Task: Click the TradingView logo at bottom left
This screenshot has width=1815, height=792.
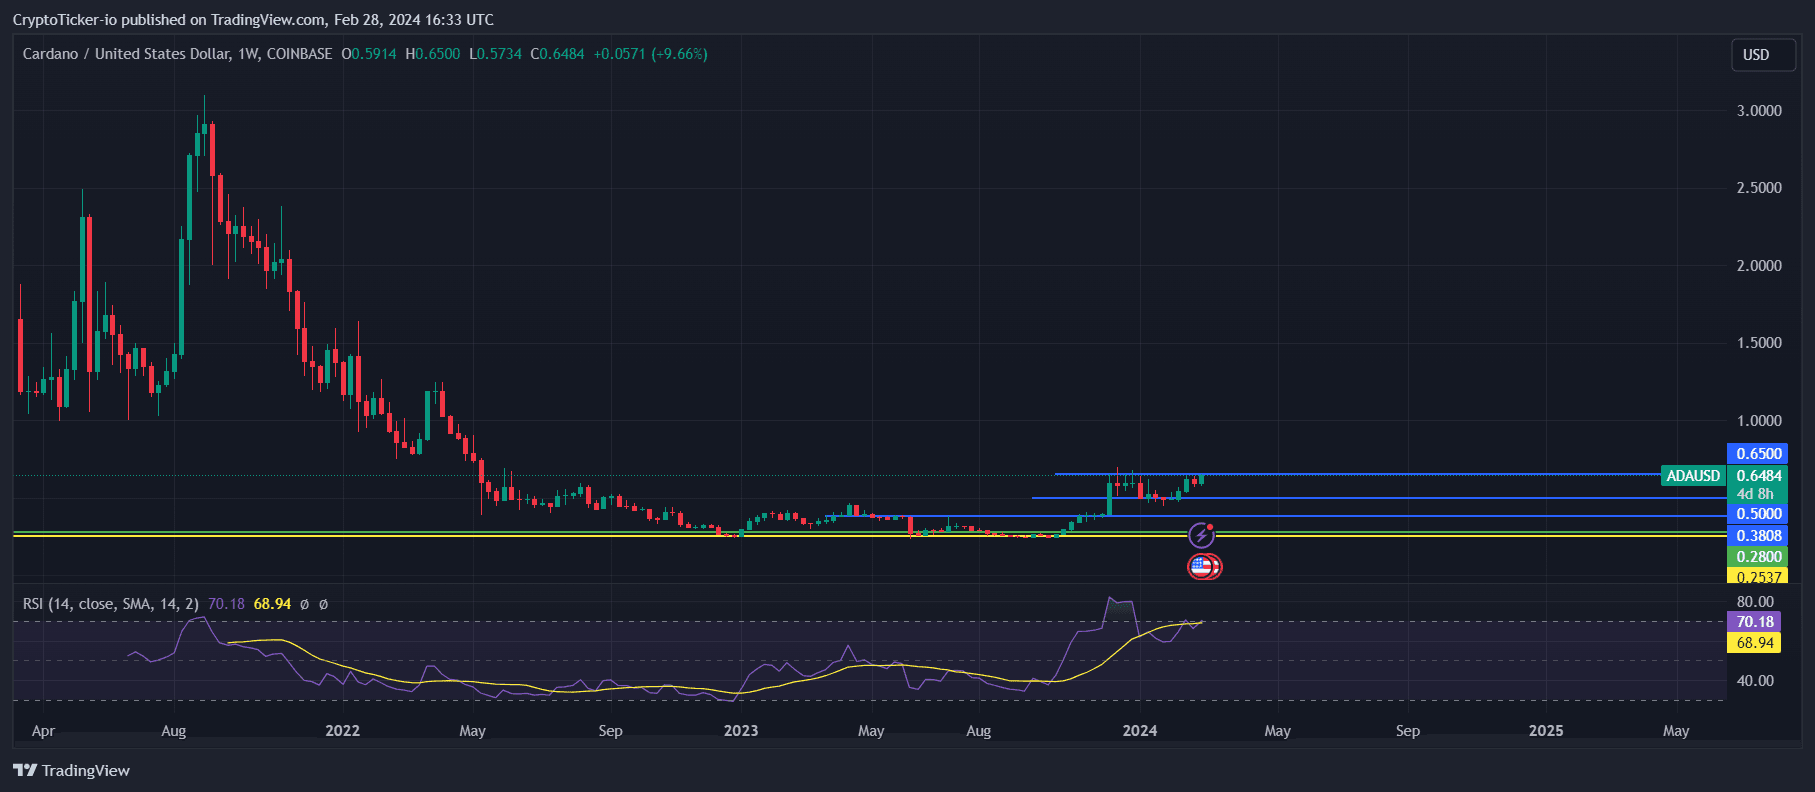Action: (71, 770)
